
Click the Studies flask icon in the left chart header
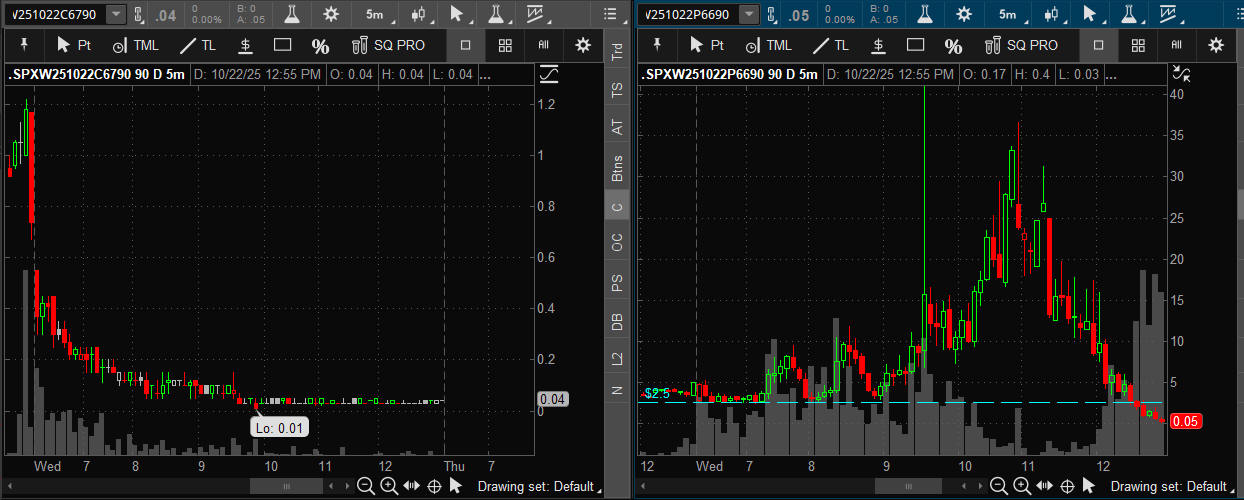(291, 14)
